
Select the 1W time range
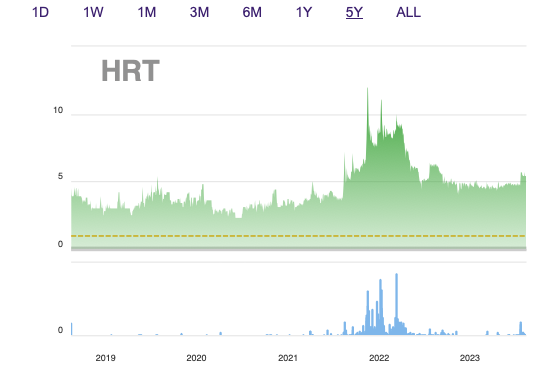[x=93, y=12]
